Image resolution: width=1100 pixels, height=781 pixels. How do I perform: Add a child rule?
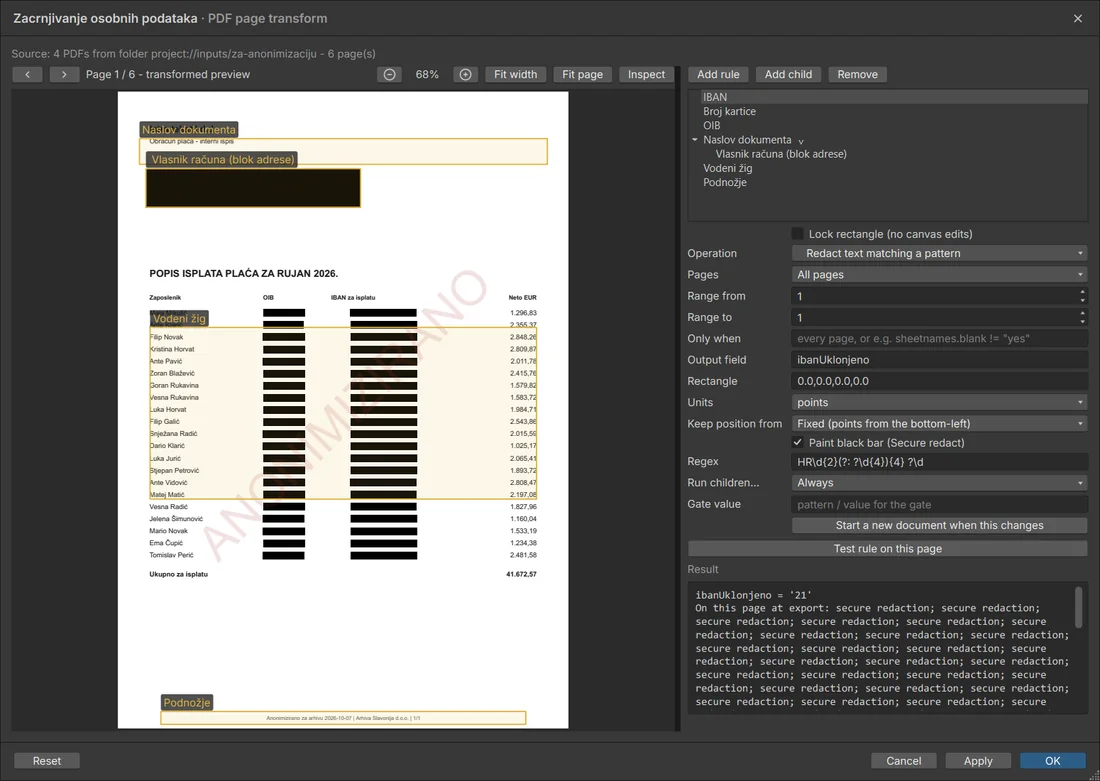[x=788, y=74]
